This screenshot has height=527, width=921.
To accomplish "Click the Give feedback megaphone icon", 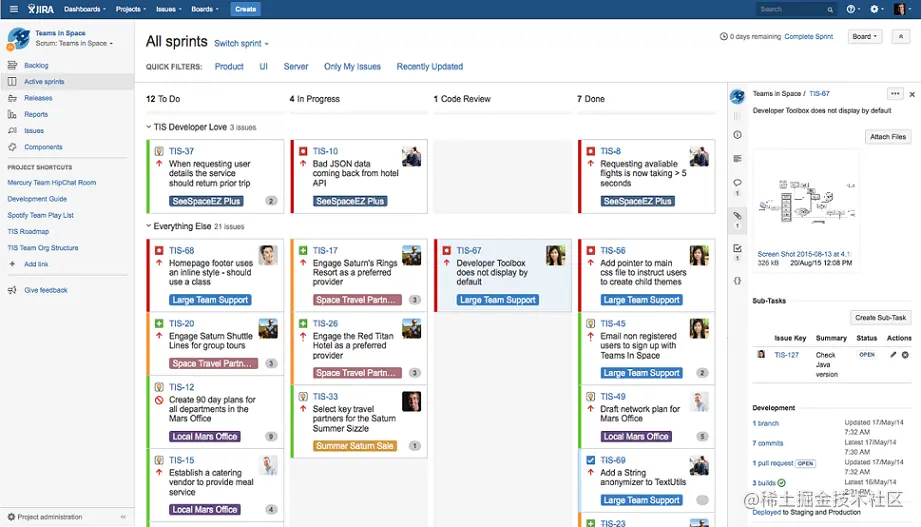I will click(12, 290).
